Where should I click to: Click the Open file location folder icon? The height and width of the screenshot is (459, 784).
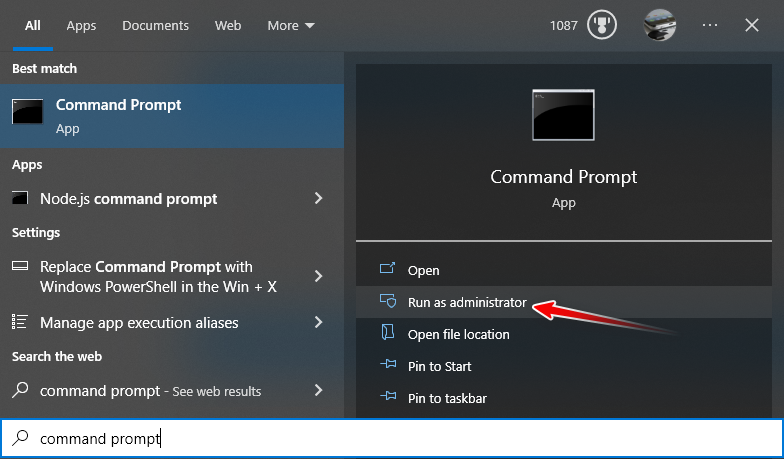coord(388,334)
